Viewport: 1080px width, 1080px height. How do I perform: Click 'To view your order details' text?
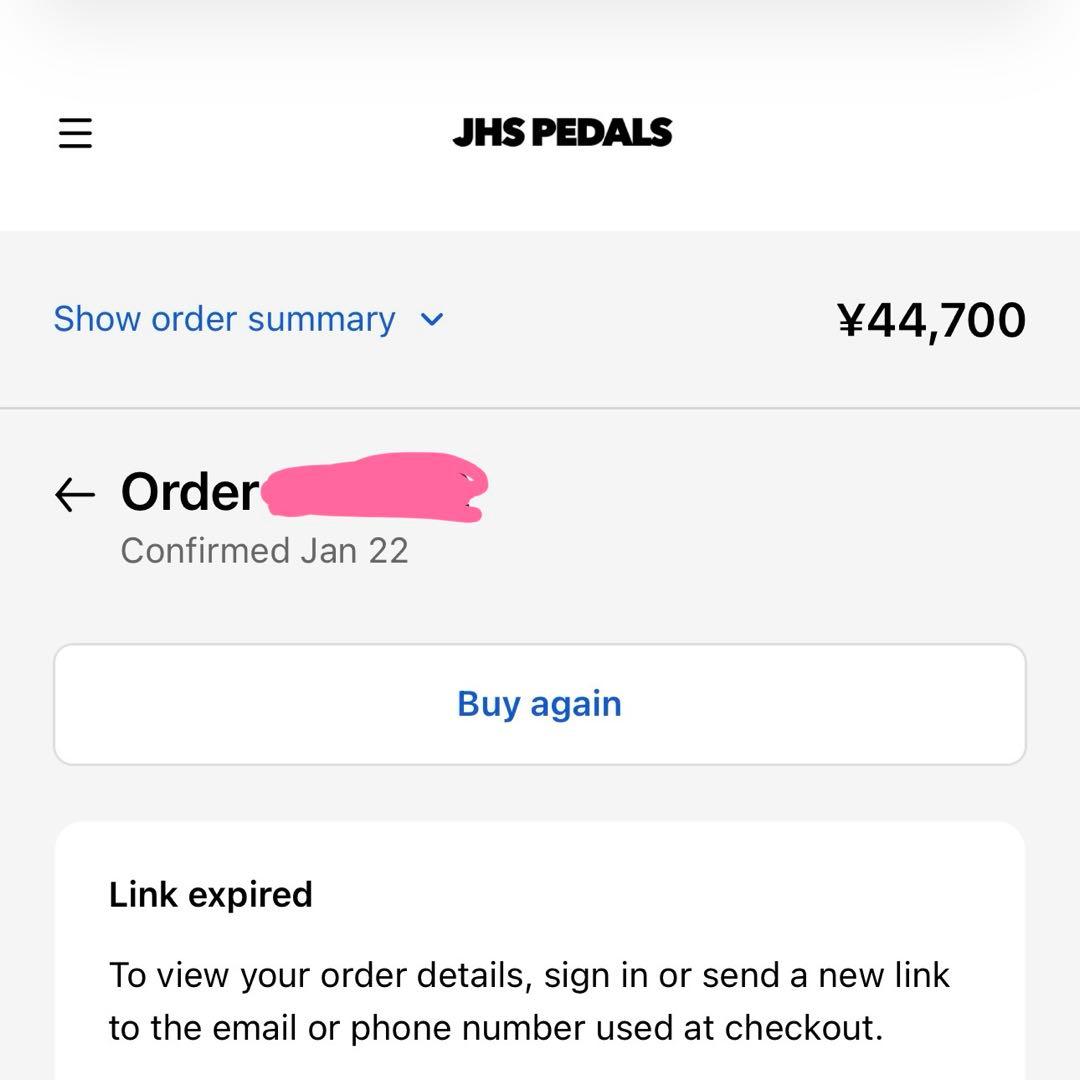(x=318, y=975)
